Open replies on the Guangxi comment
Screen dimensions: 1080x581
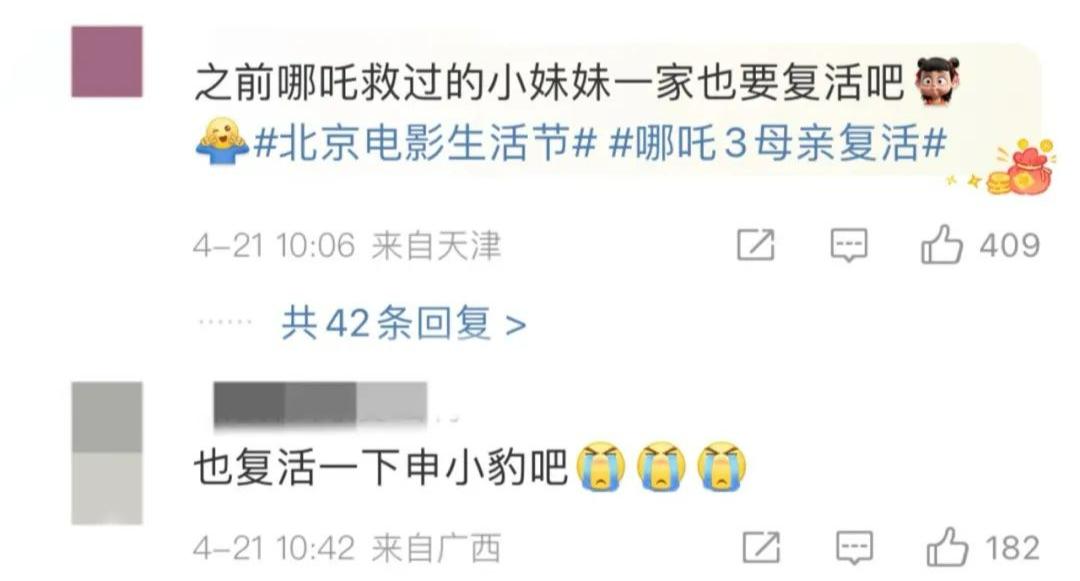pyautogui.click(x=854, y=548)
